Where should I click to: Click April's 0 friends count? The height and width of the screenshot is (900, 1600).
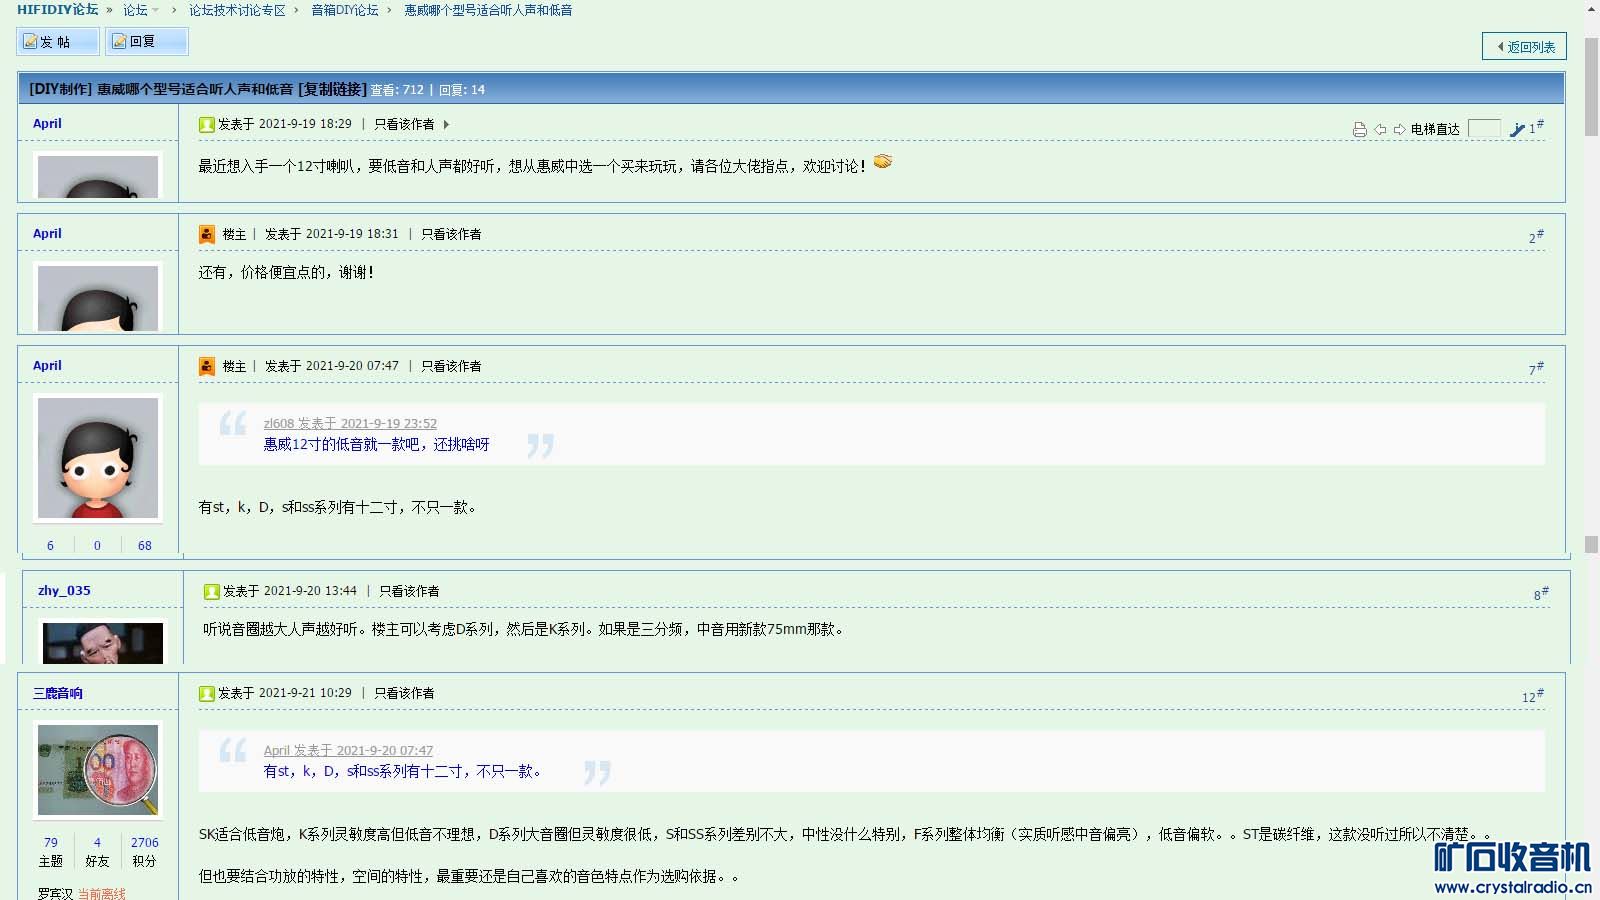point(97,545)
